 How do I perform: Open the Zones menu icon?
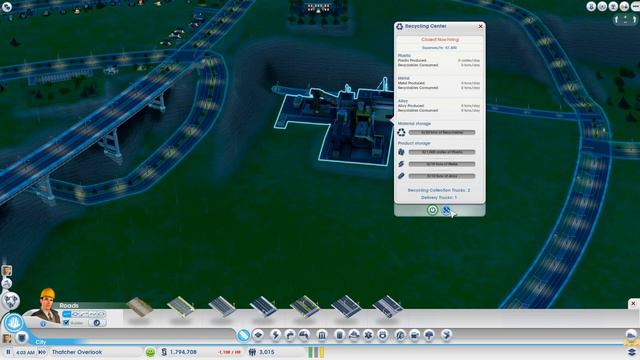point(258,335)
